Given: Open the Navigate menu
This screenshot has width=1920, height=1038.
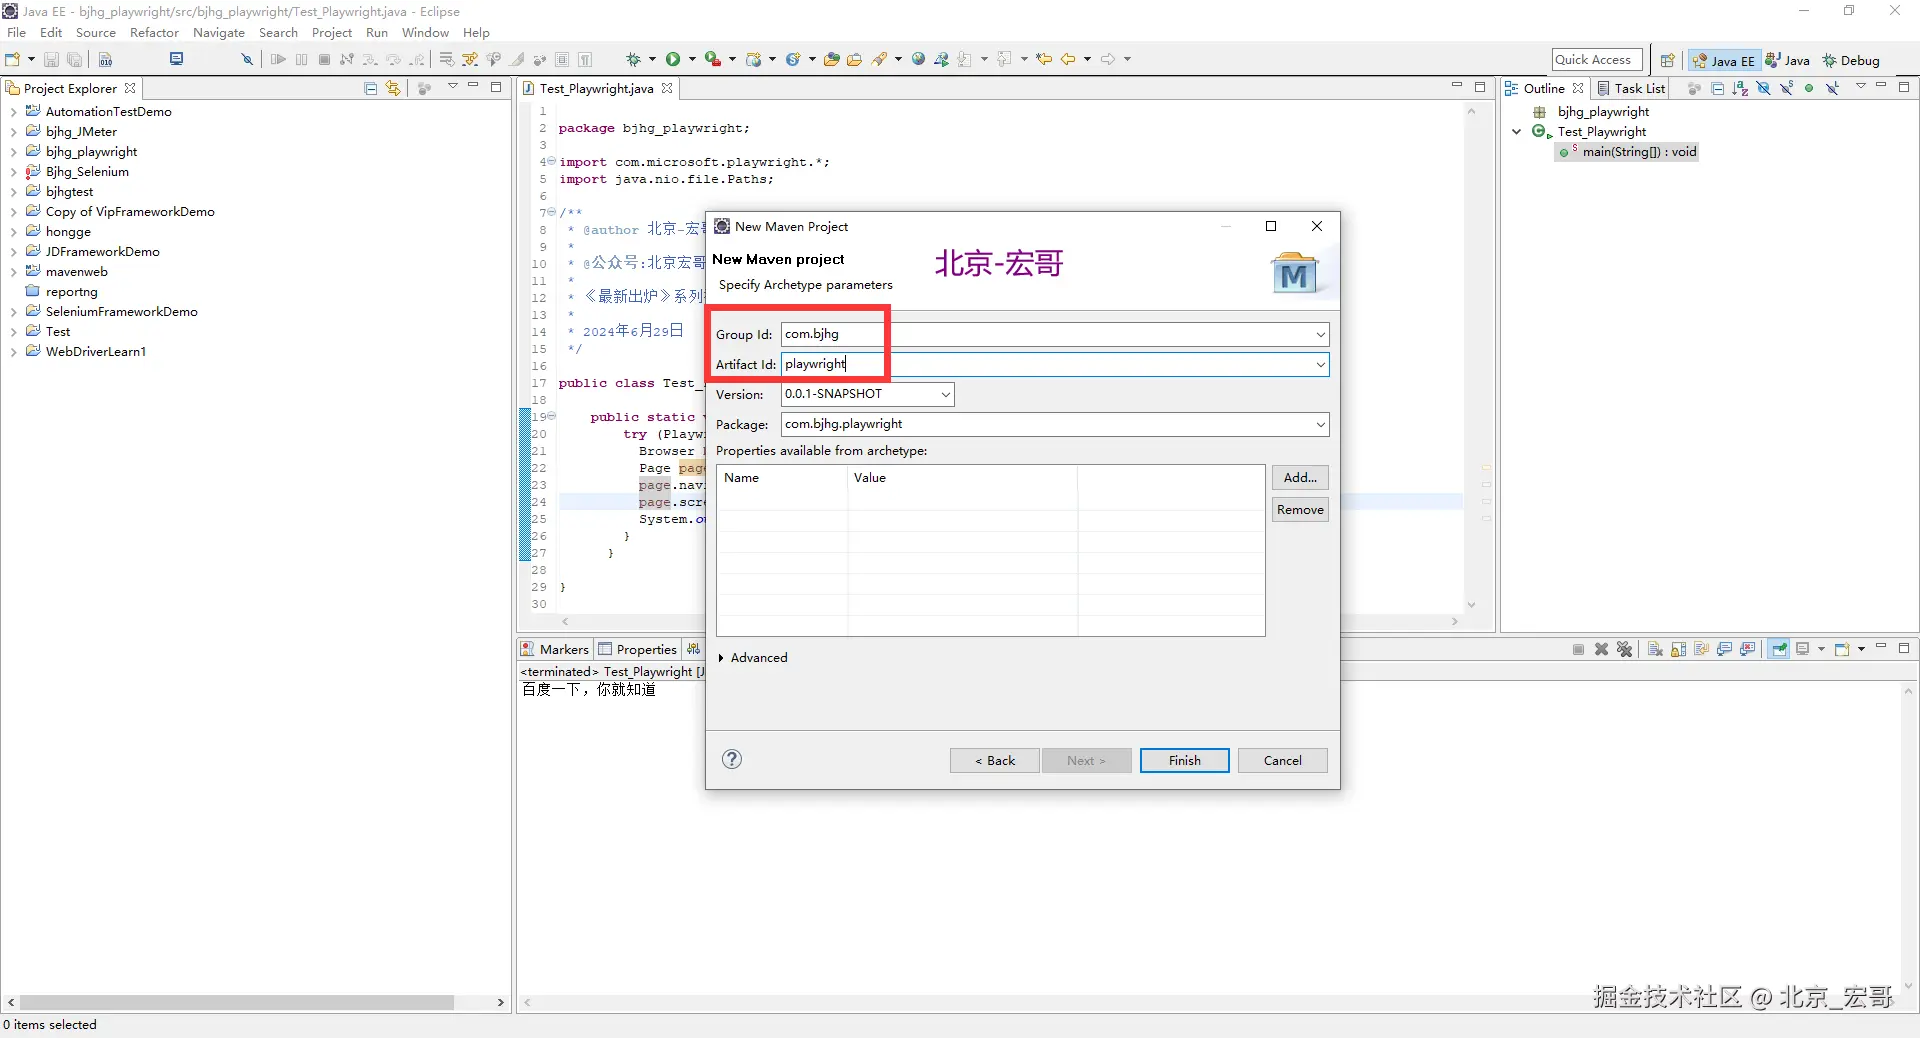Looking at the screenshot, I should click(219, 33).
